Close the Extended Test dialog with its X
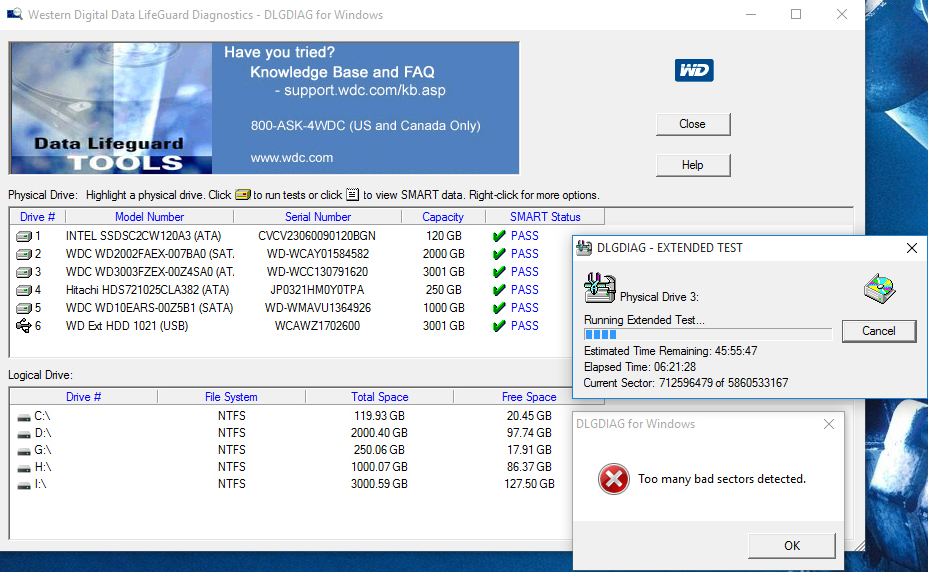 click(x=912, y=248)
